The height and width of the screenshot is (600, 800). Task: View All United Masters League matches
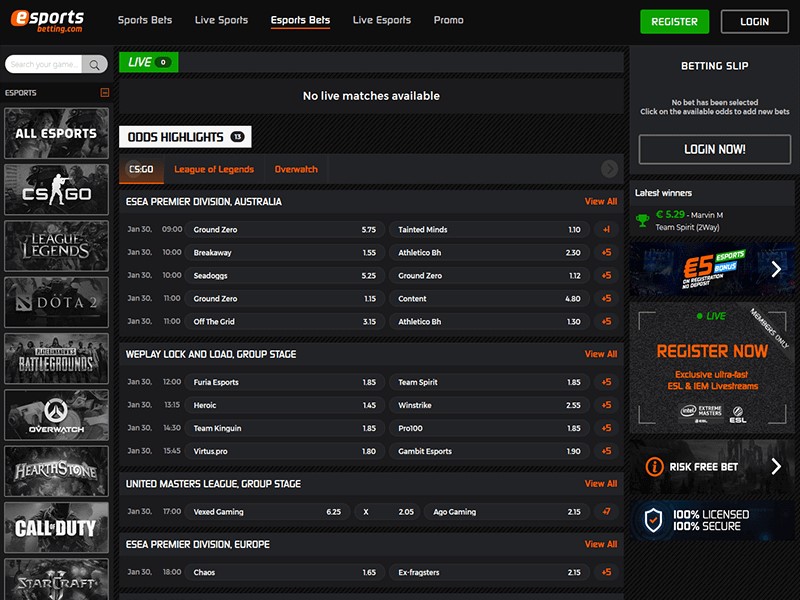601,484
